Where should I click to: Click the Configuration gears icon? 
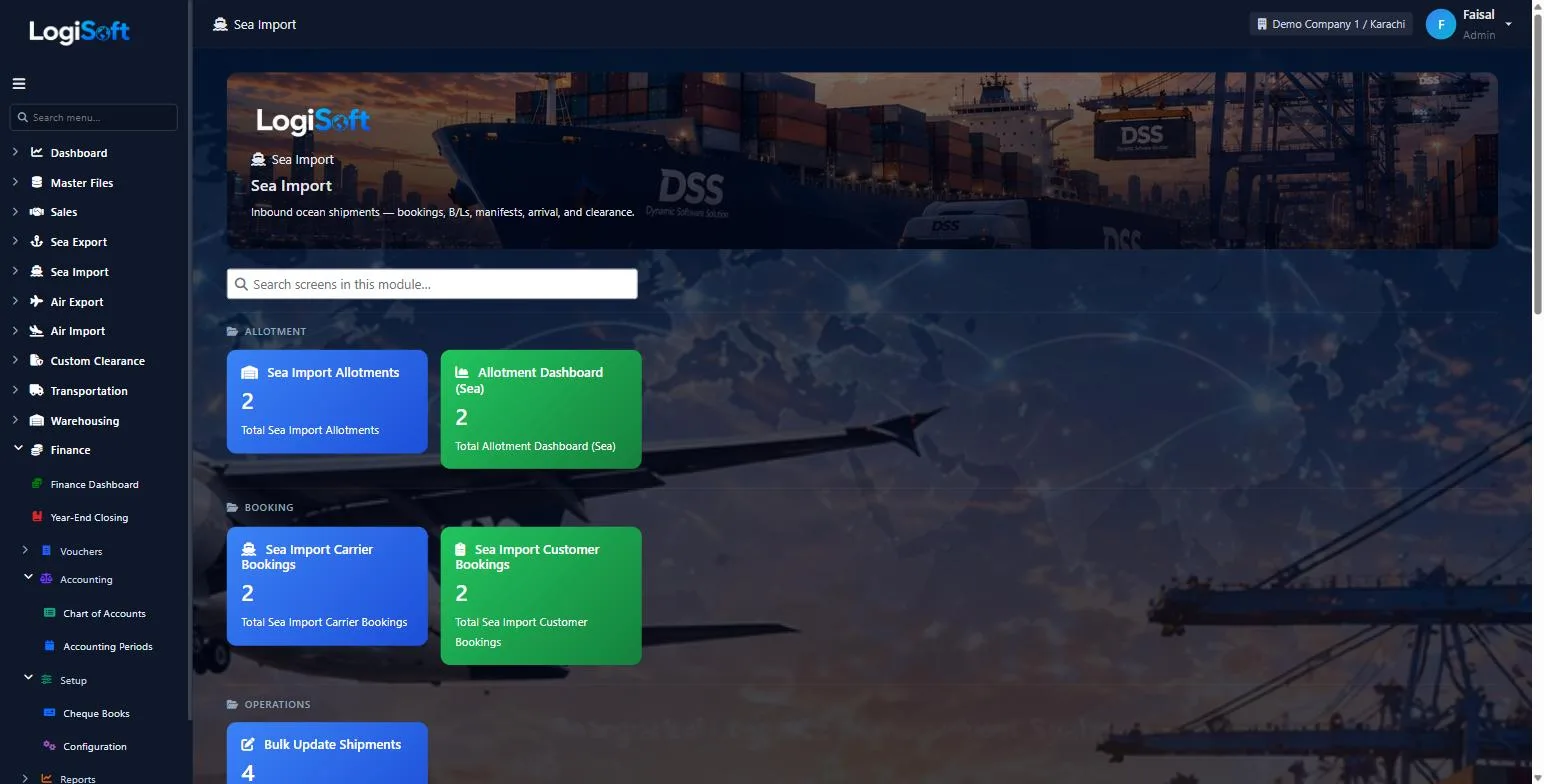click(50, 746)
